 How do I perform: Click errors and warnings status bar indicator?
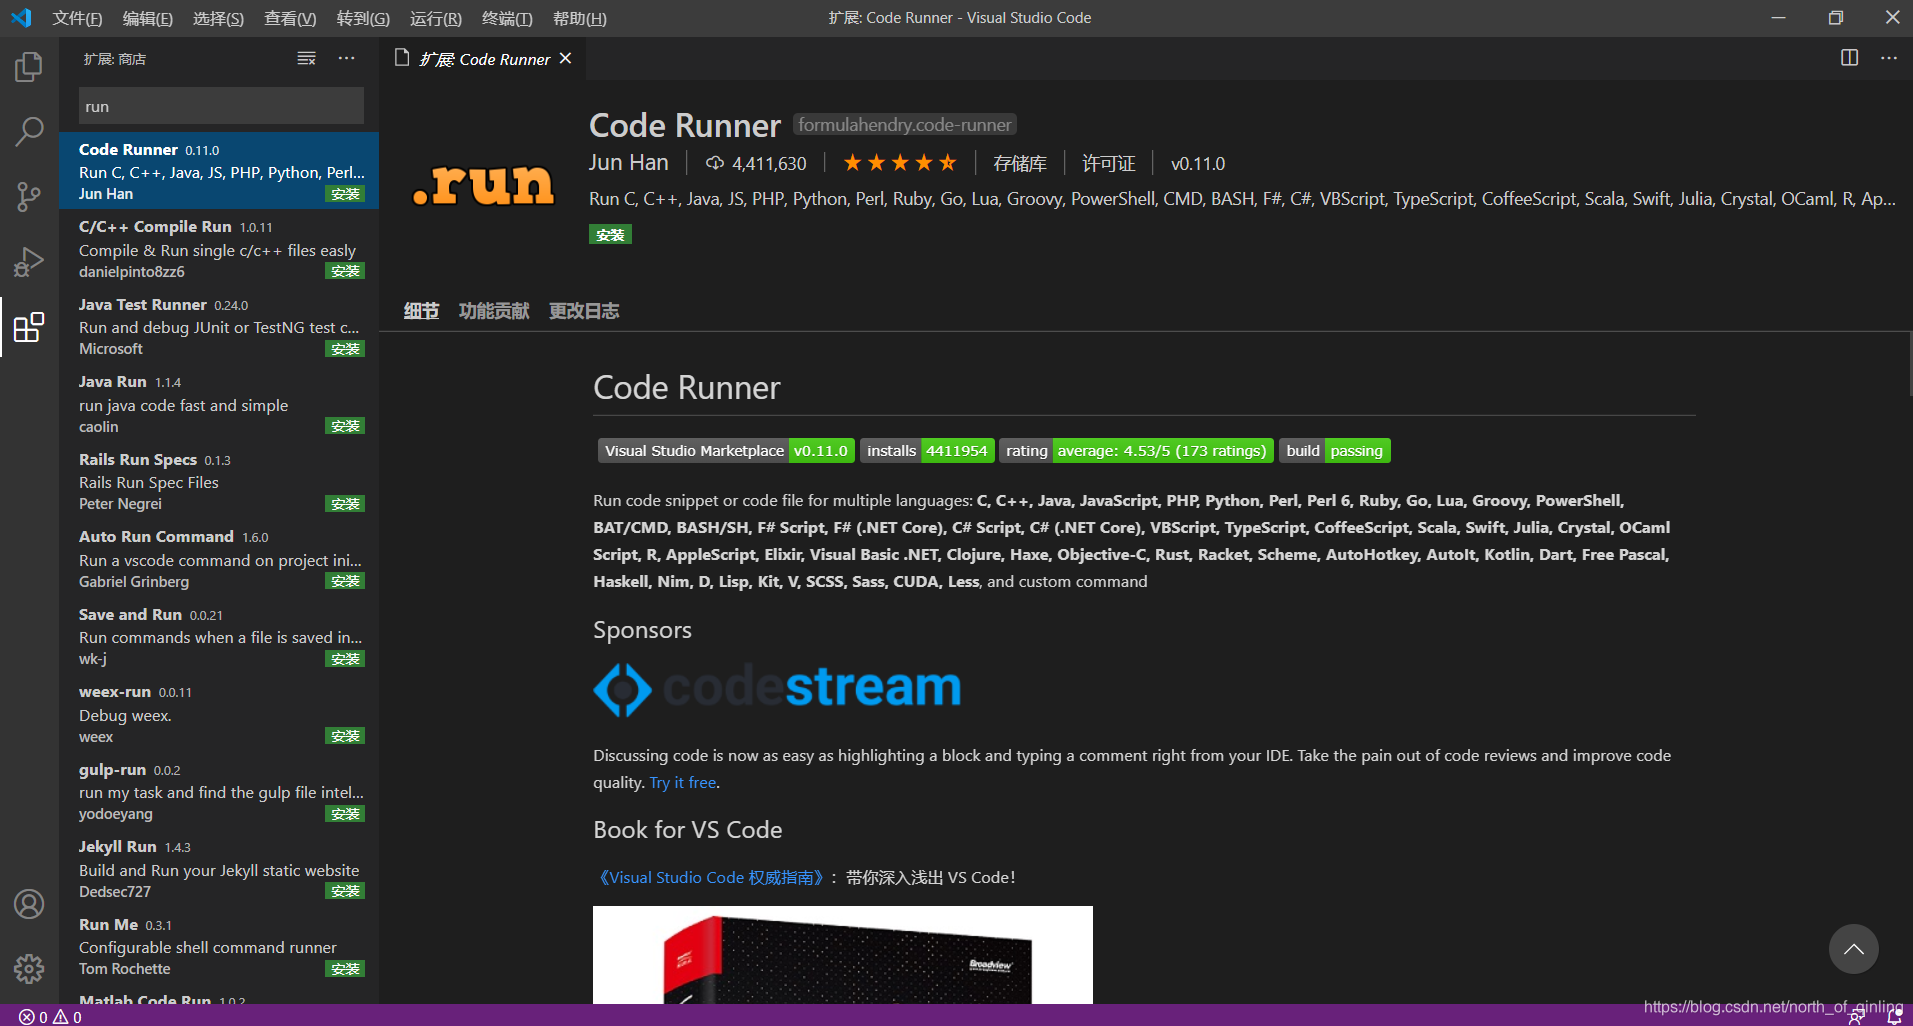tap(50, 1017)
